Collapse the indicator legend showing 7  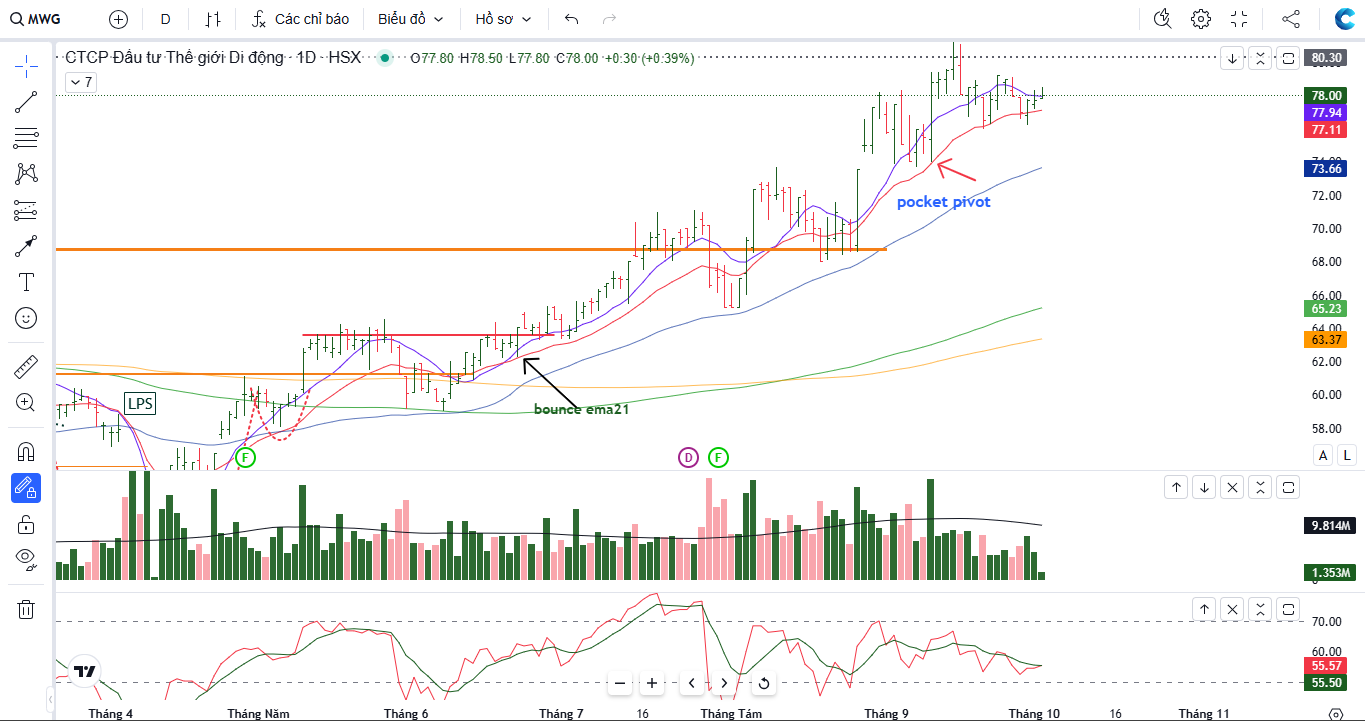(80, 82)
